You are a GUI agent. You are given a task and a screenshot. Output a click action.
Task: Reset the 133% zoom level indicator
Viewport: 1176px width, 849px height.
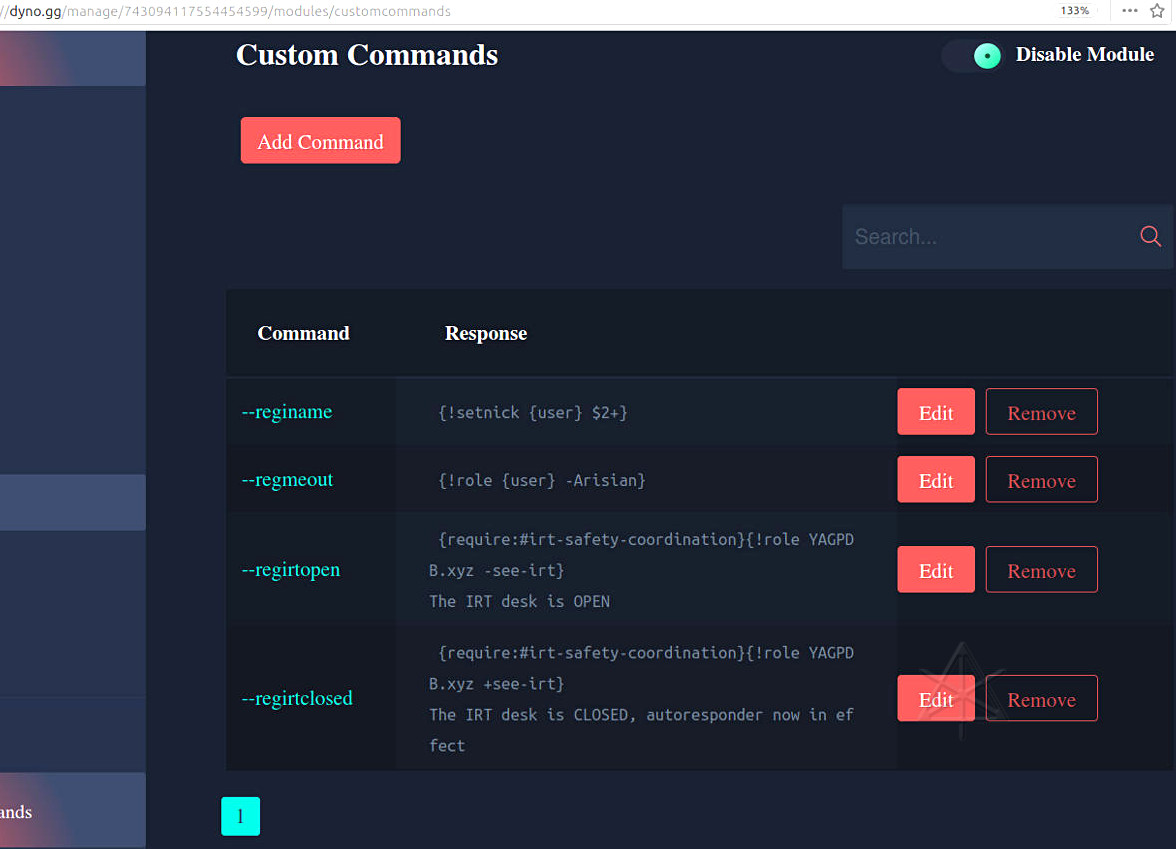(x=1075, y=11)
